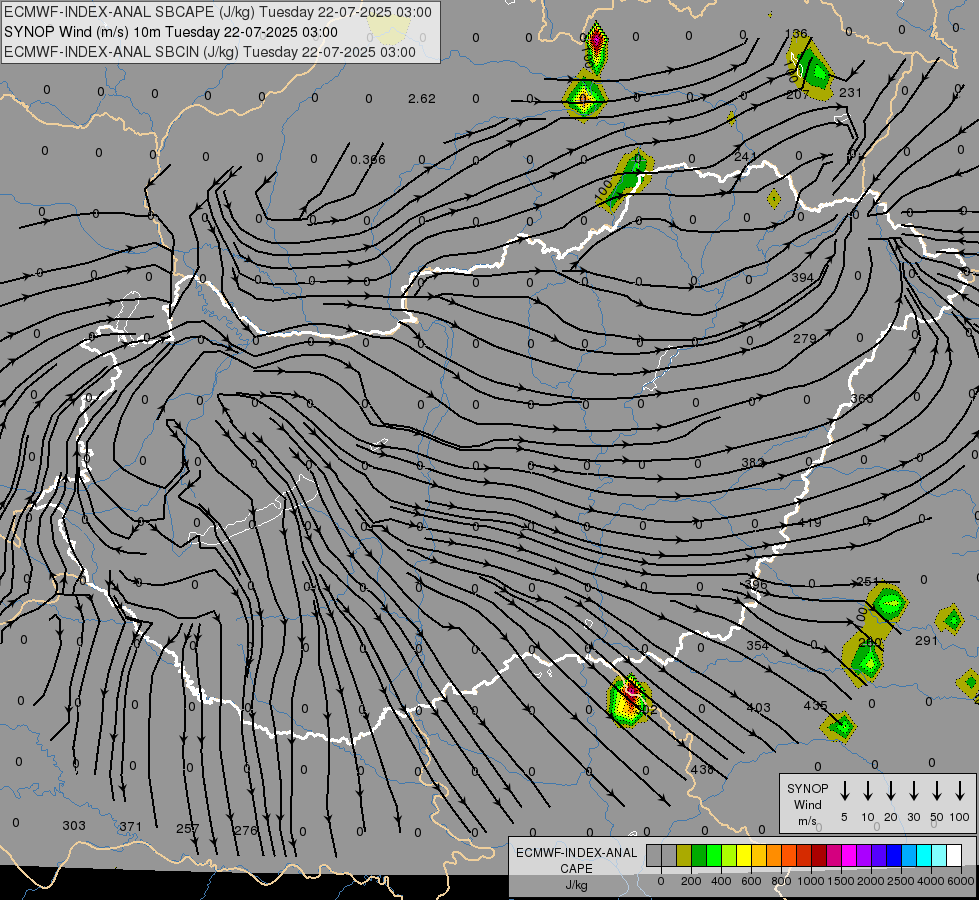Select the dark green CAPE legend swatch
This screenshot has height=900, width=979.
[x=699, y=856]
